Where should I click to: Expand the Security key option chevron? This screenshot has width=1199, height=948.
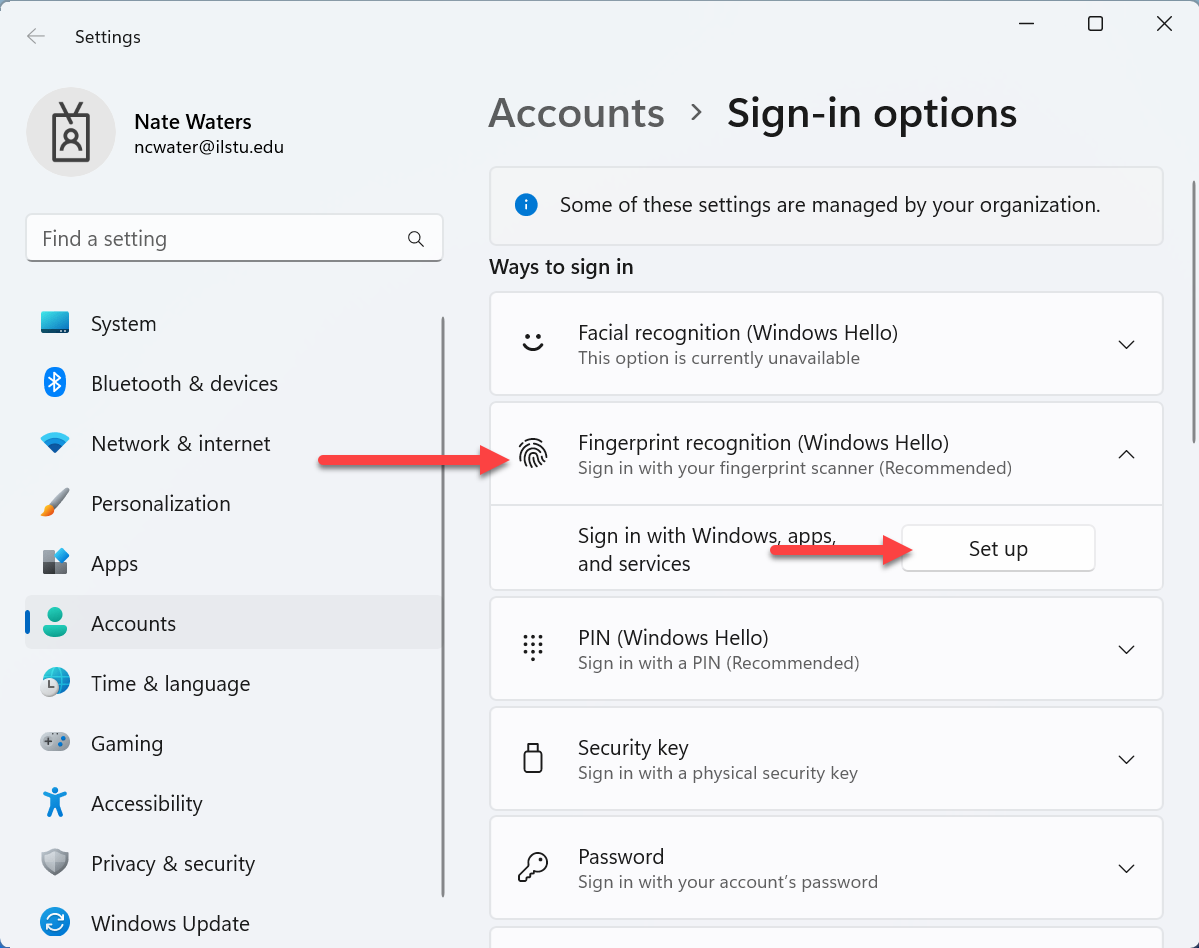pos(1126,759)
